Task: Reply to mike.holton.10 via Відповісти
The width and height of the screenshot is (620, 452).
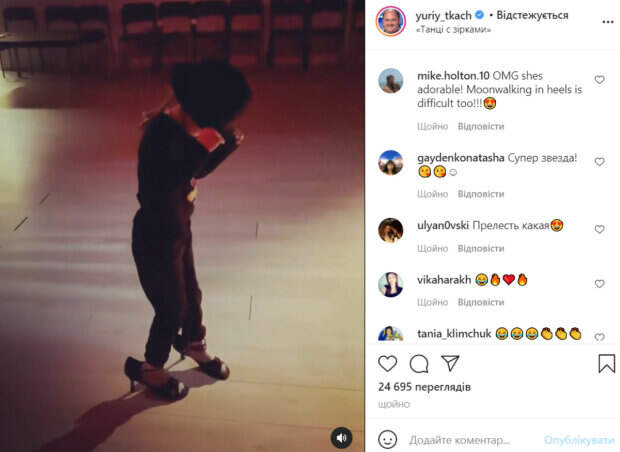Action: [481, 126]
